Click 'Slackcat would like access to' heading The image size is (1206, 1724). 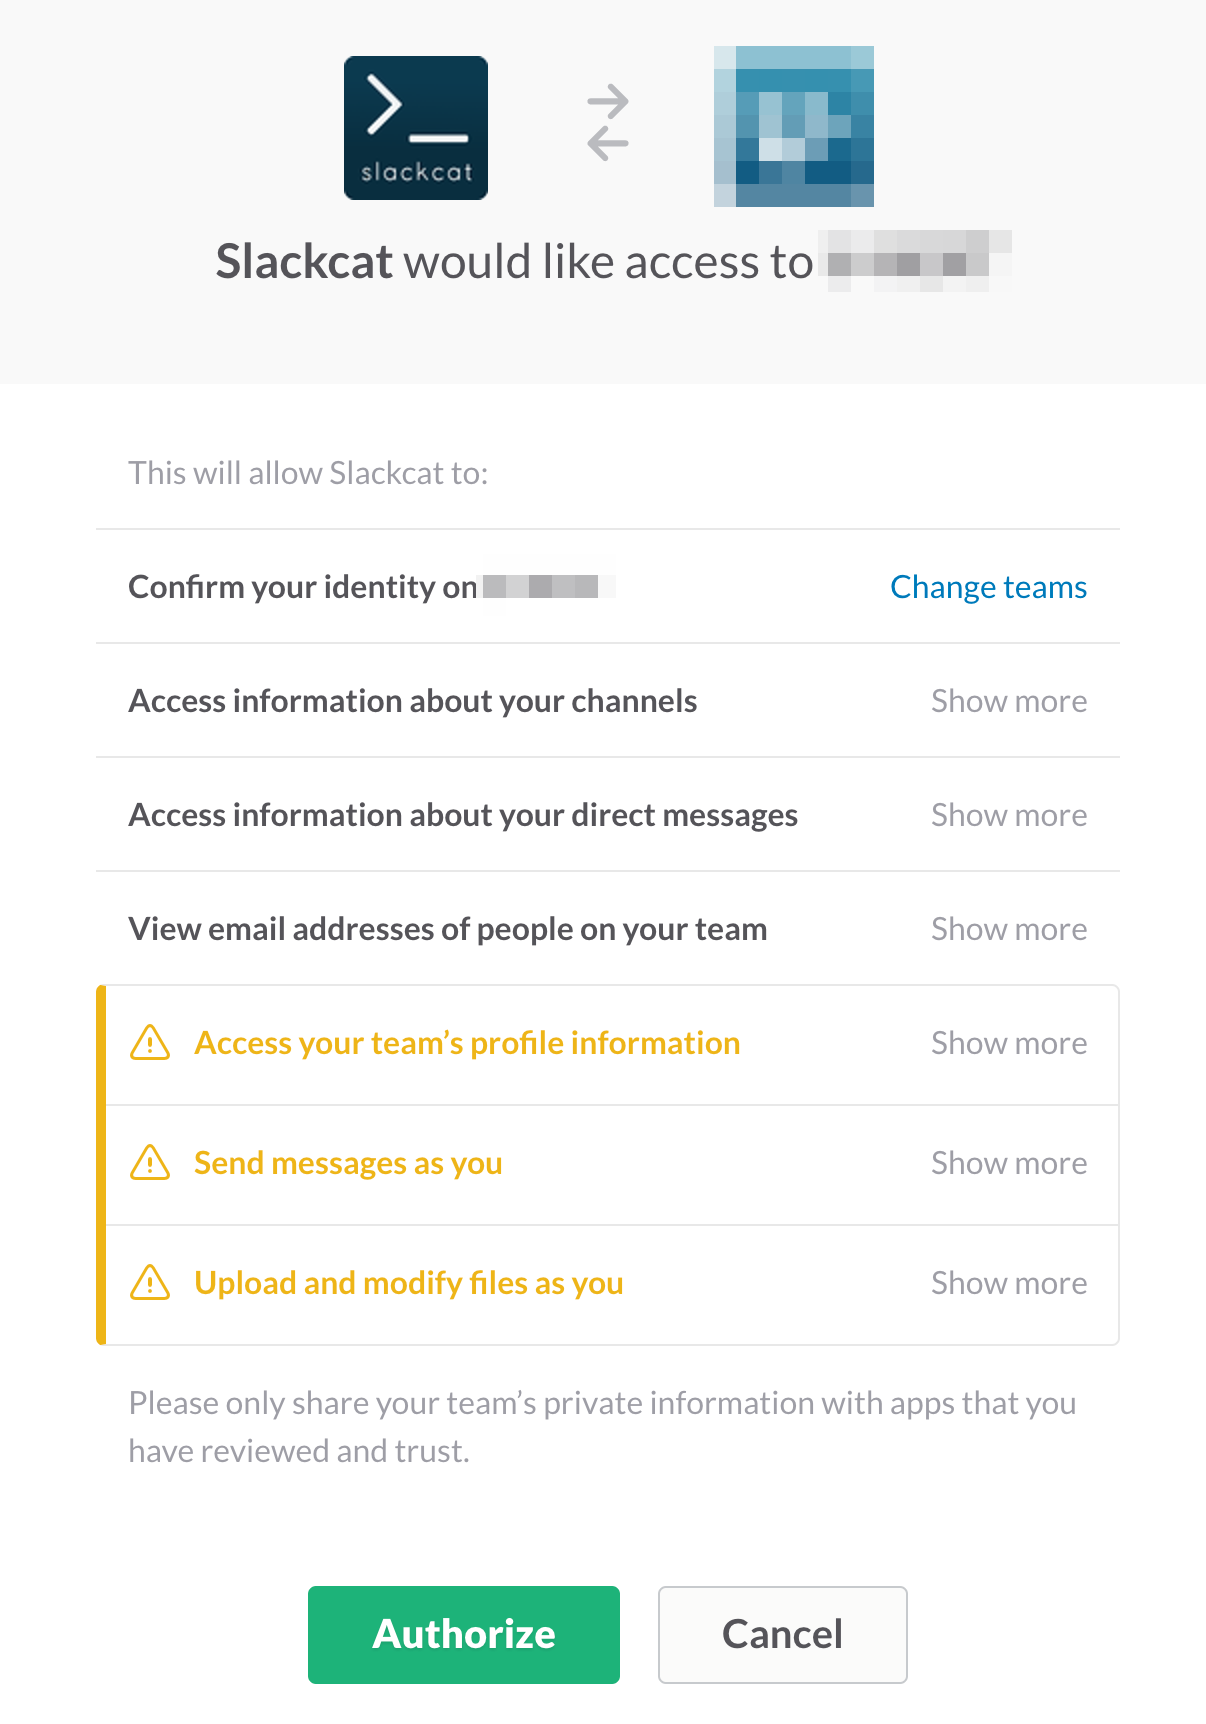[x=515, y=262]
